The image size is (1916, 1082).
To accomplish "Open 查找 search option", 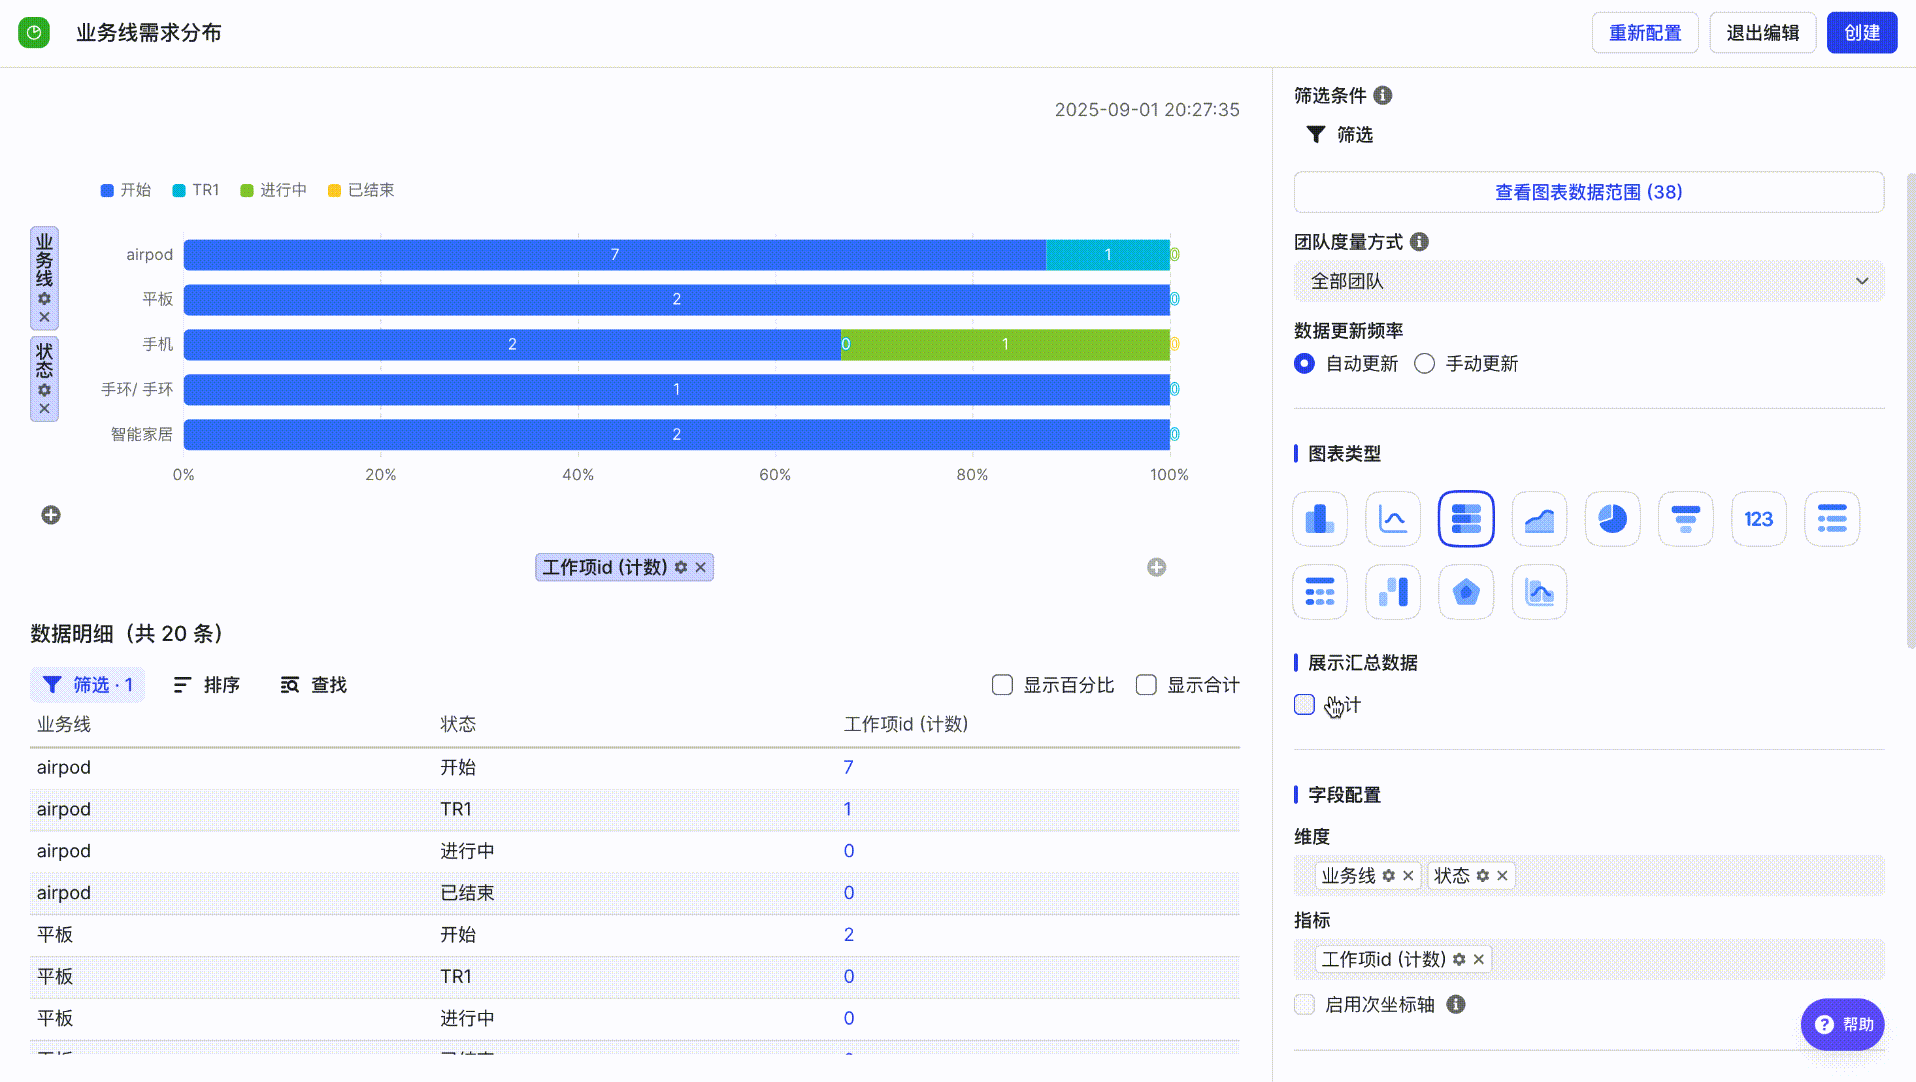I will coord(314,685).
